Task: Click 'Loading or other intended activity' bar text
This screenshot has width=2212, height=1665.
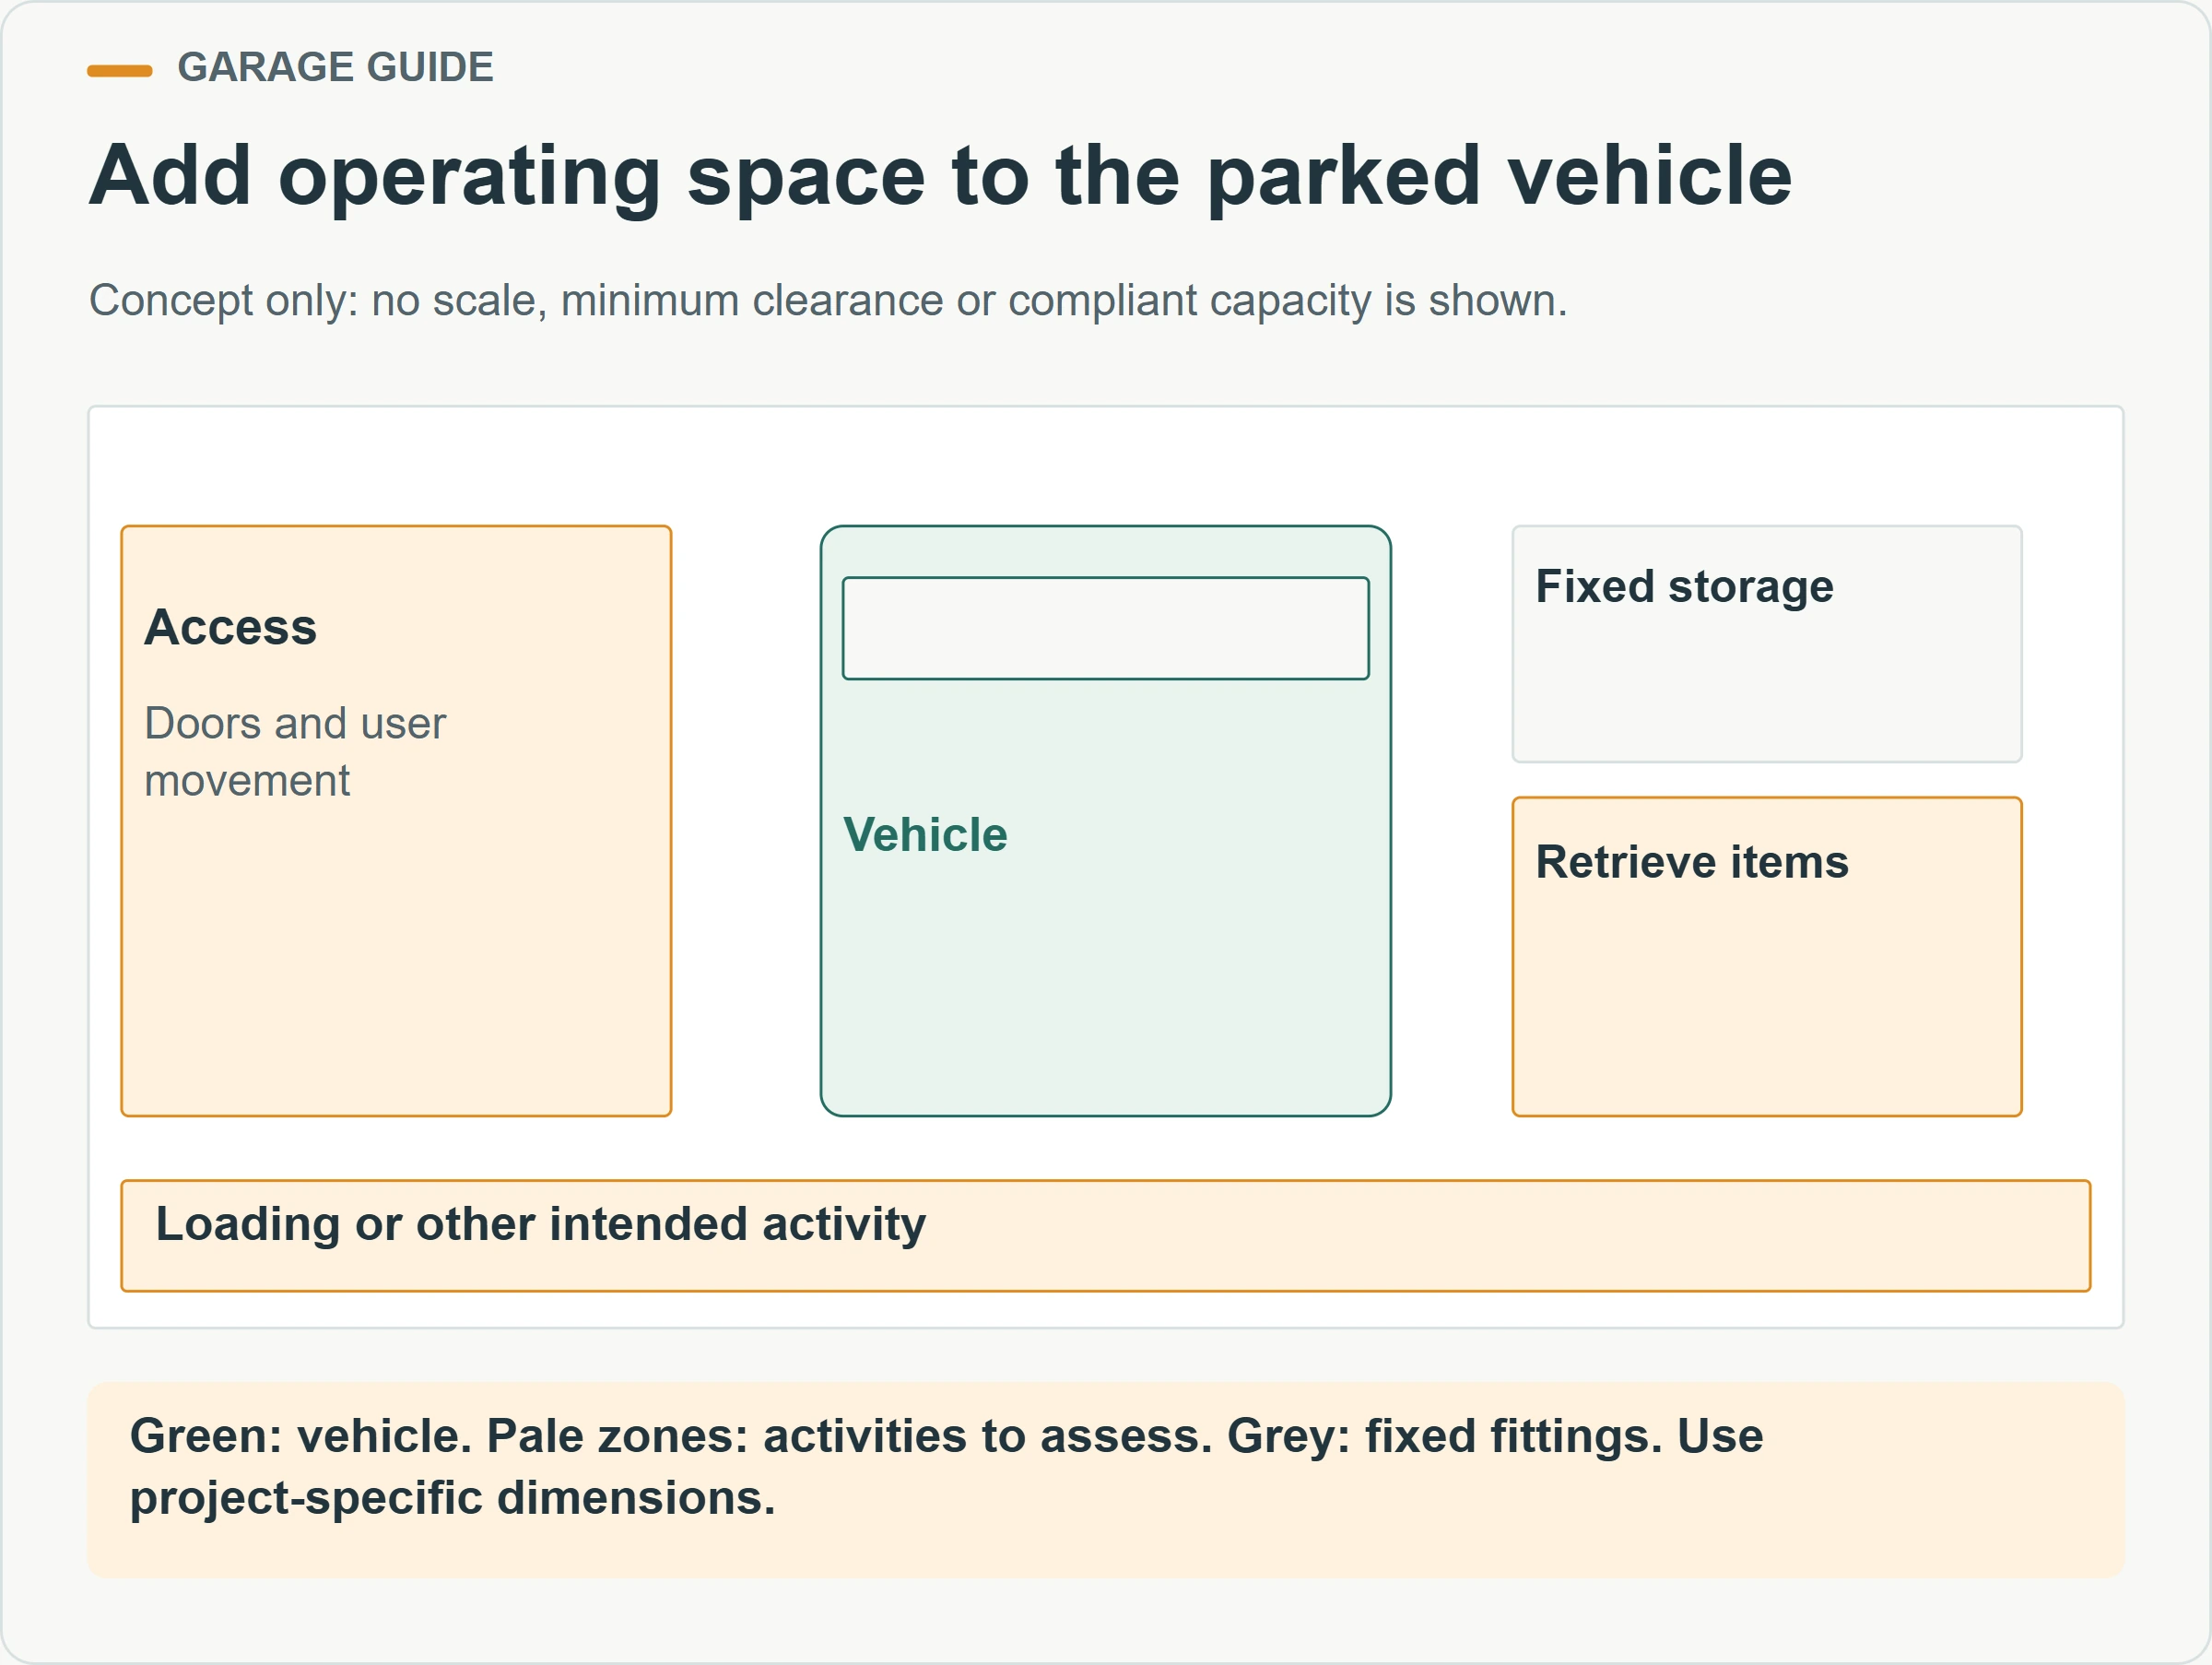Action: point(541,1224)
